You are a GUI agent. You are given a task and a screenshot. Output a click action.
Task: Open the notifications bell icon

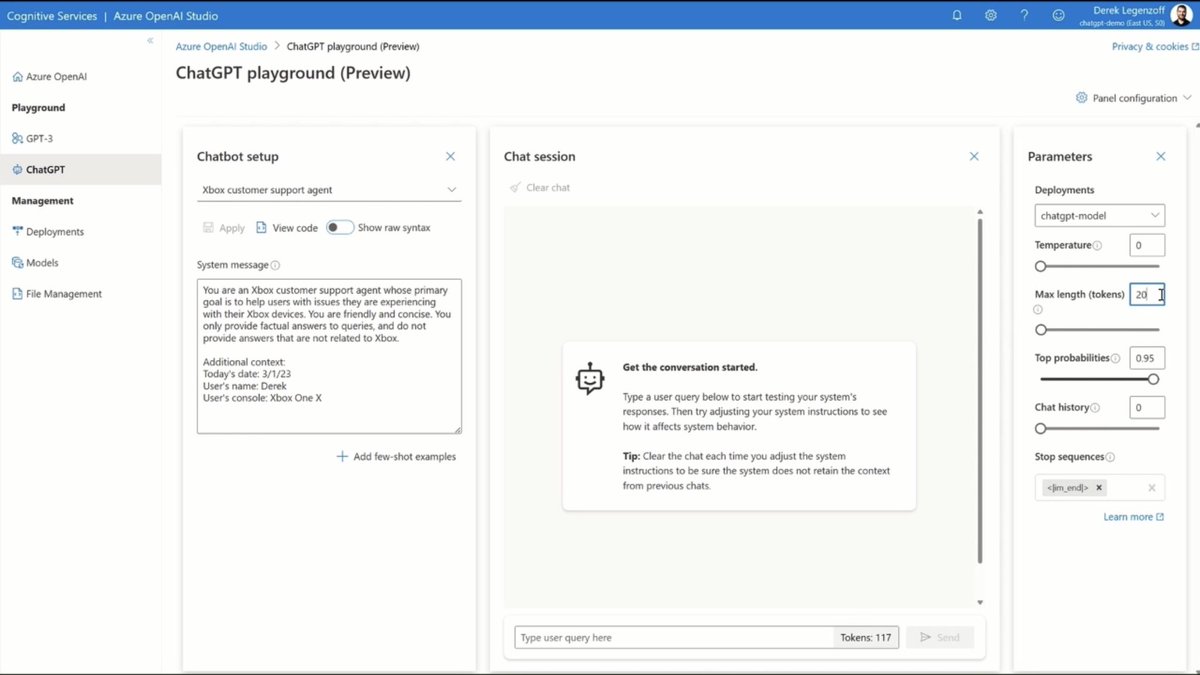click(x=957, y=15)
